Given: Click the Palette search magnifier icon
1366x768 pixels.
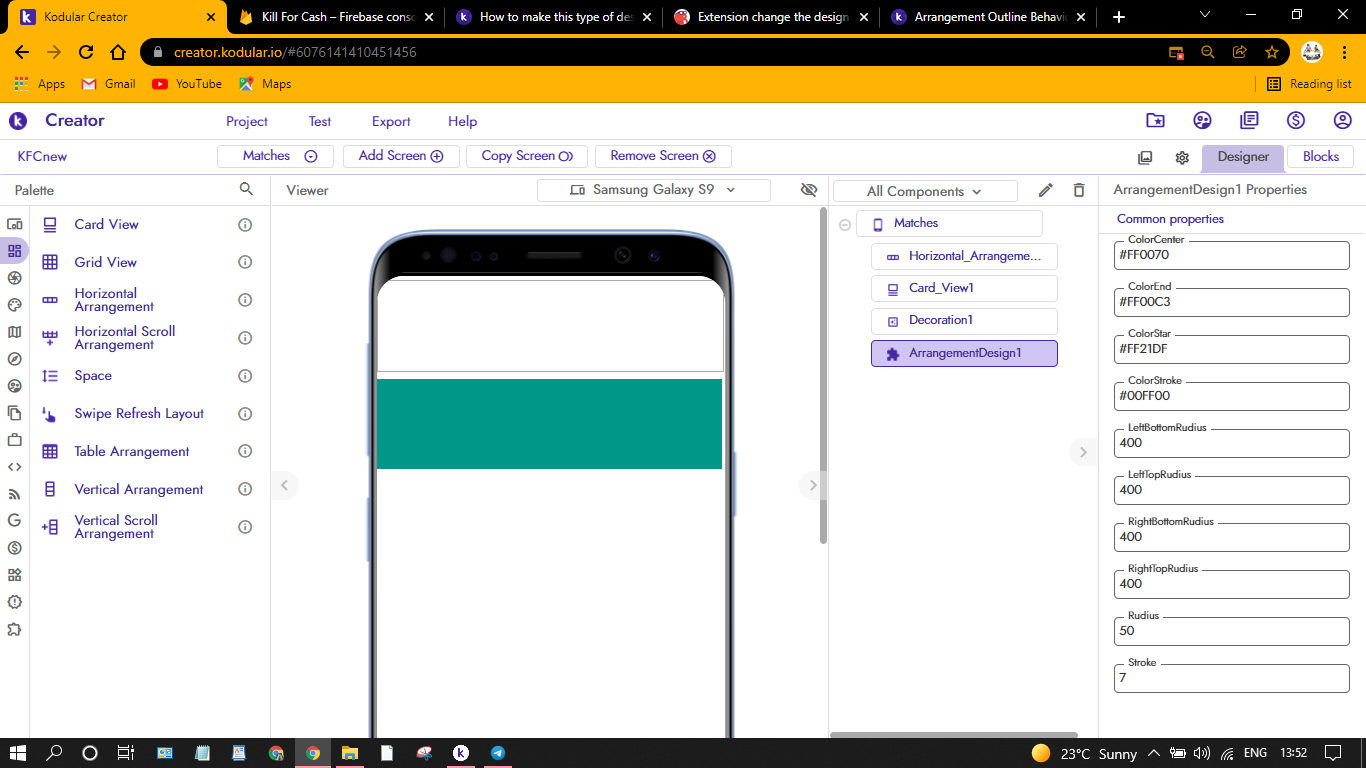Looking at the screenshot, I should [246, 189].
